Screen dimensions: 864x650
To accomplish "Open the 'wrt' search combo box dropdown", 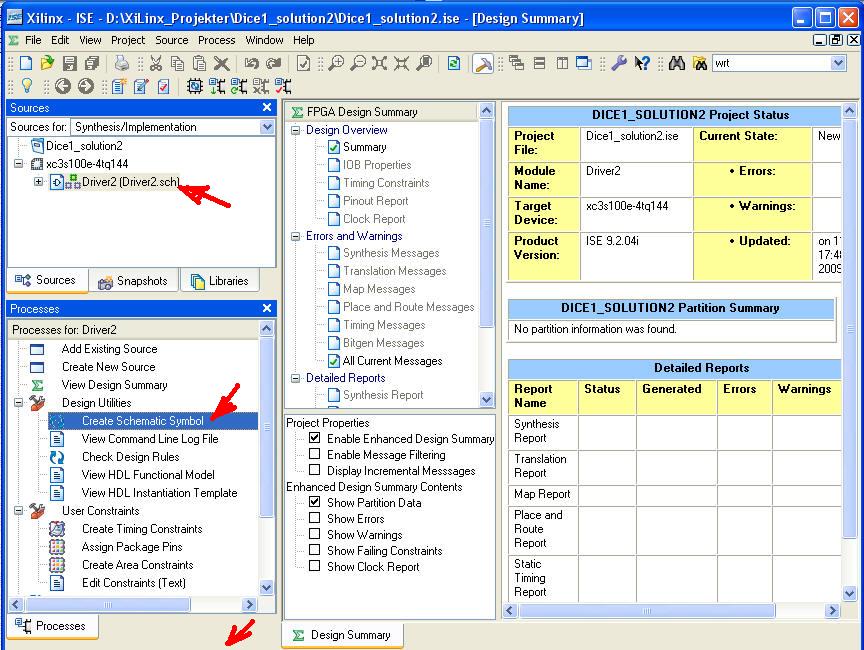I will (x=838, y=63).
